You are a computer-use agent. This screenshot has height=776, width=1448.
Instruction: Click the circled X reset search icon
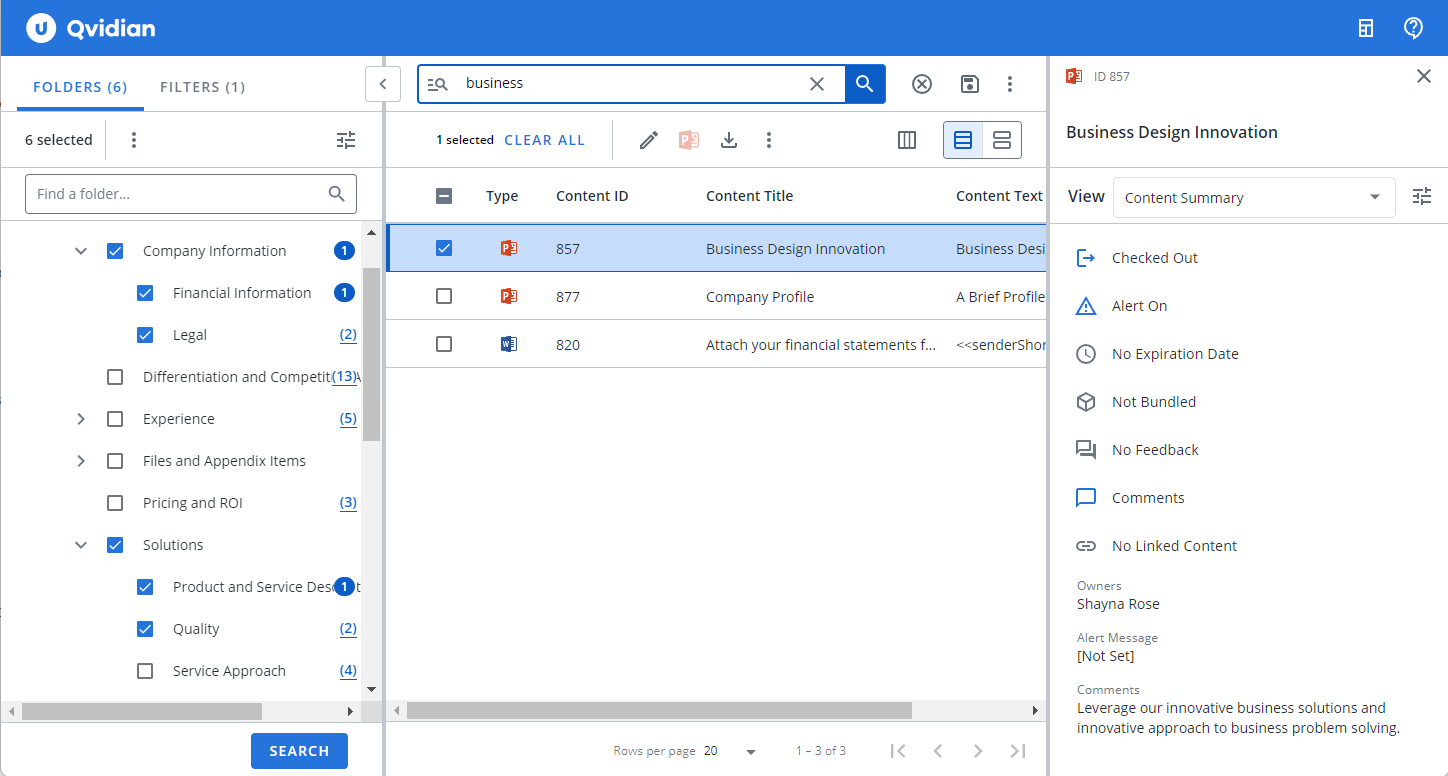tap(922, 84)
